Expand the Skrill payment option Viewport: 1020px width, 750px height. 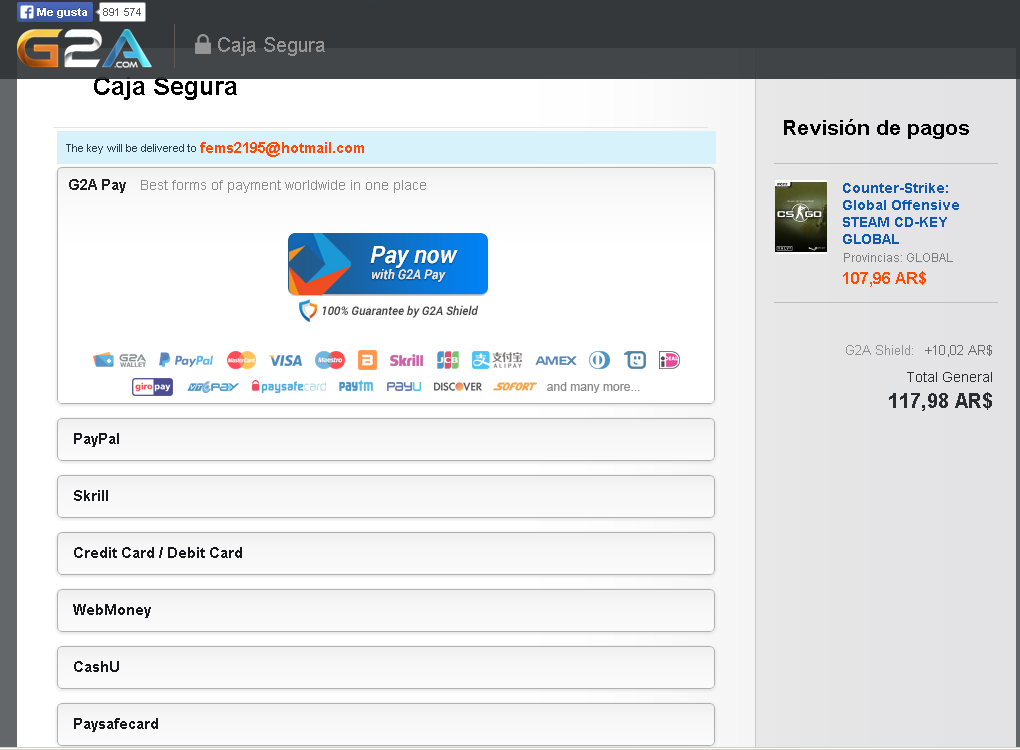tap(386, 496)
